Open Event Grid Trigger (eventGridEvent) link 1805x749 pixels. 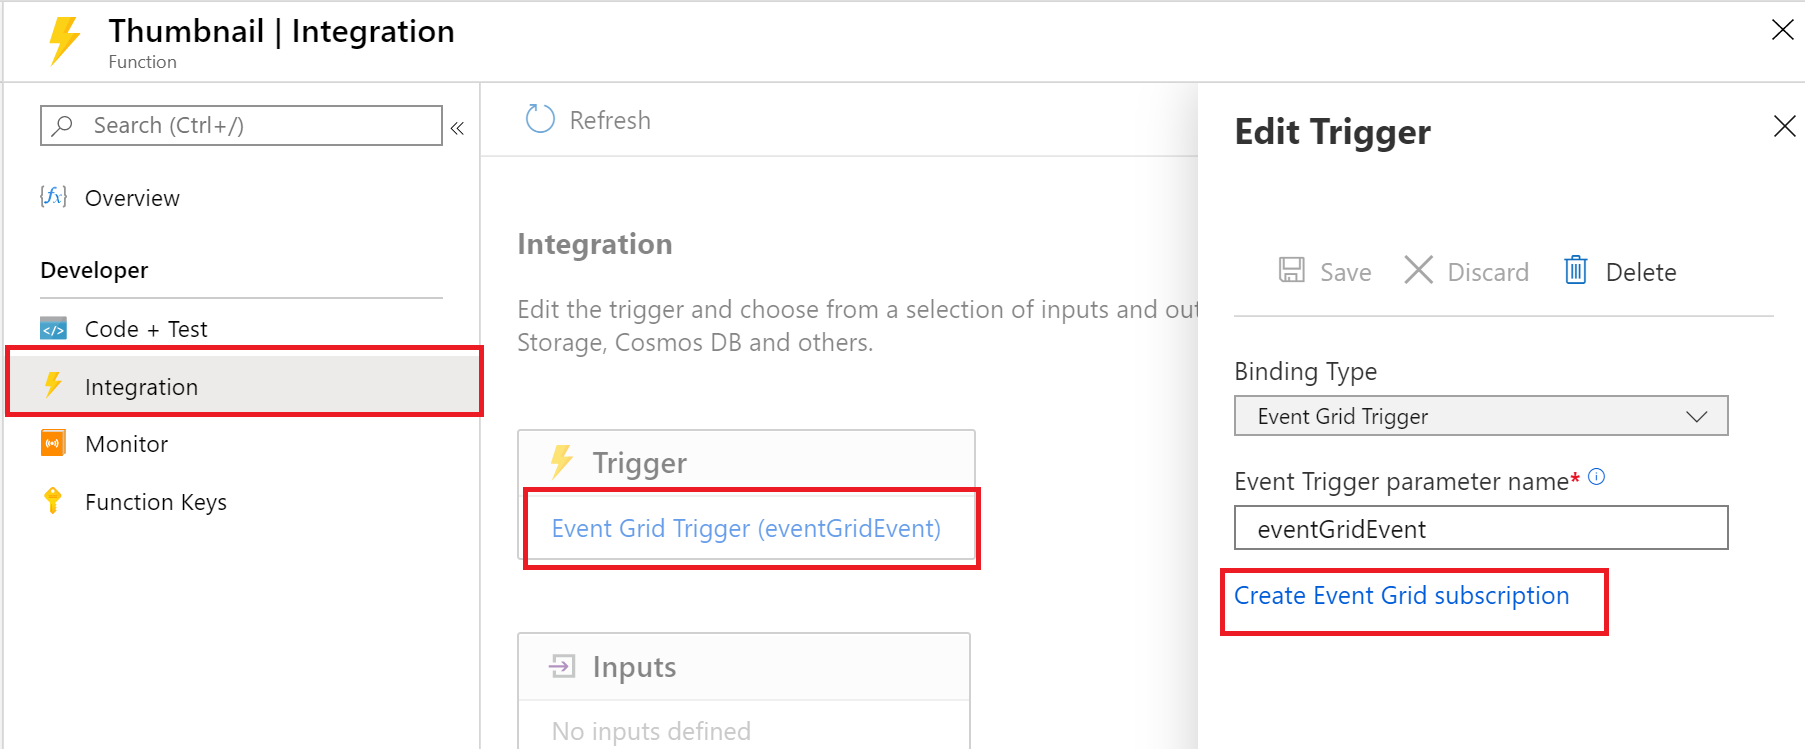pos(746,528)
